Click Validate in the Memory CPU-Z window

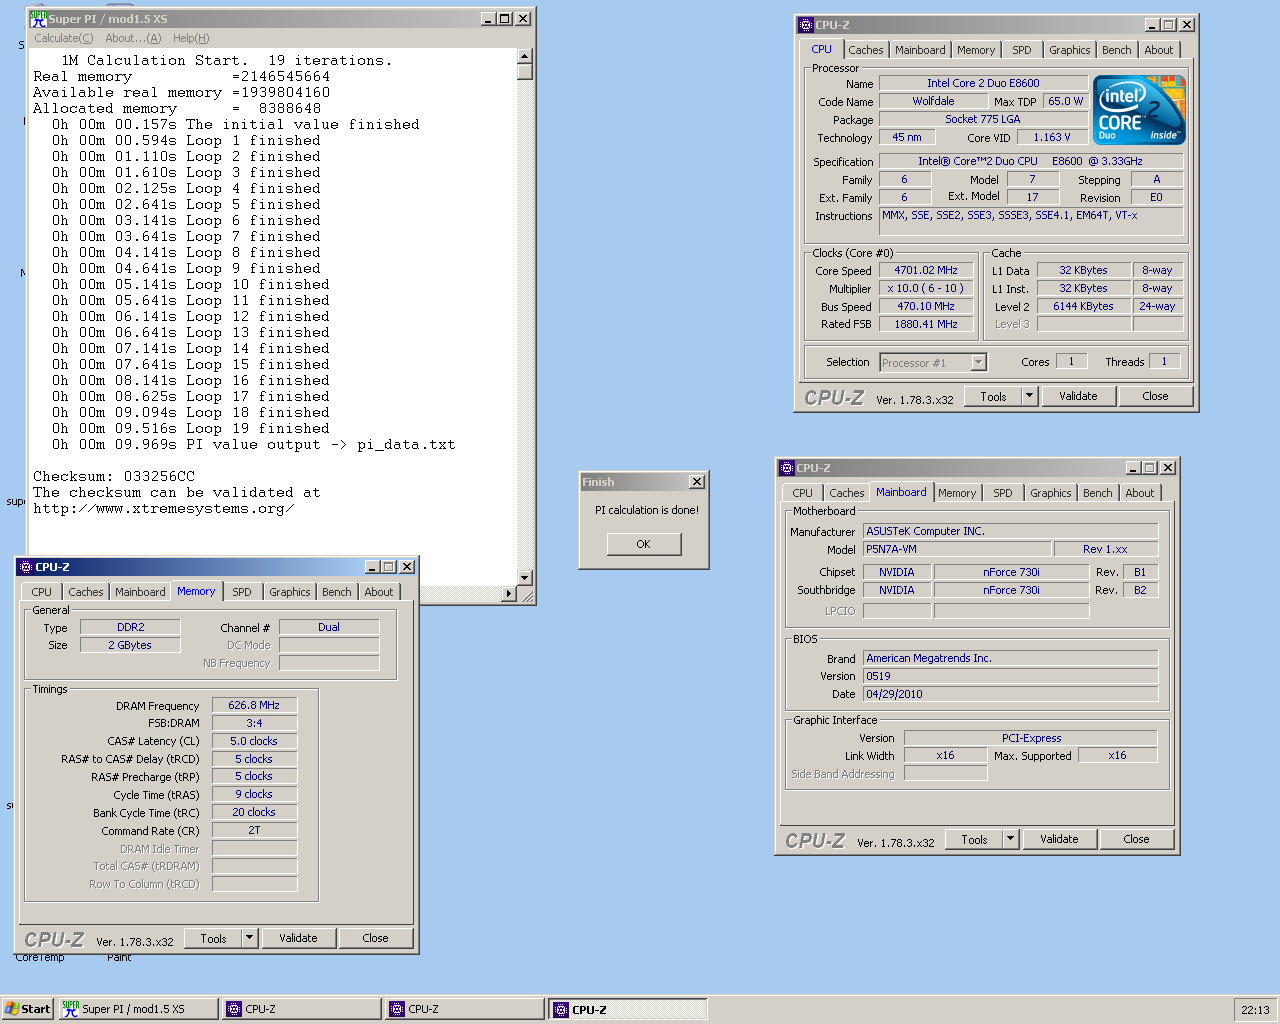pos(298,938)
